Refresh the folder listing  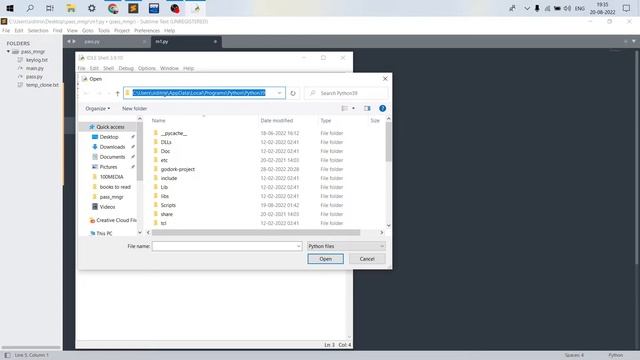[293, 93]
